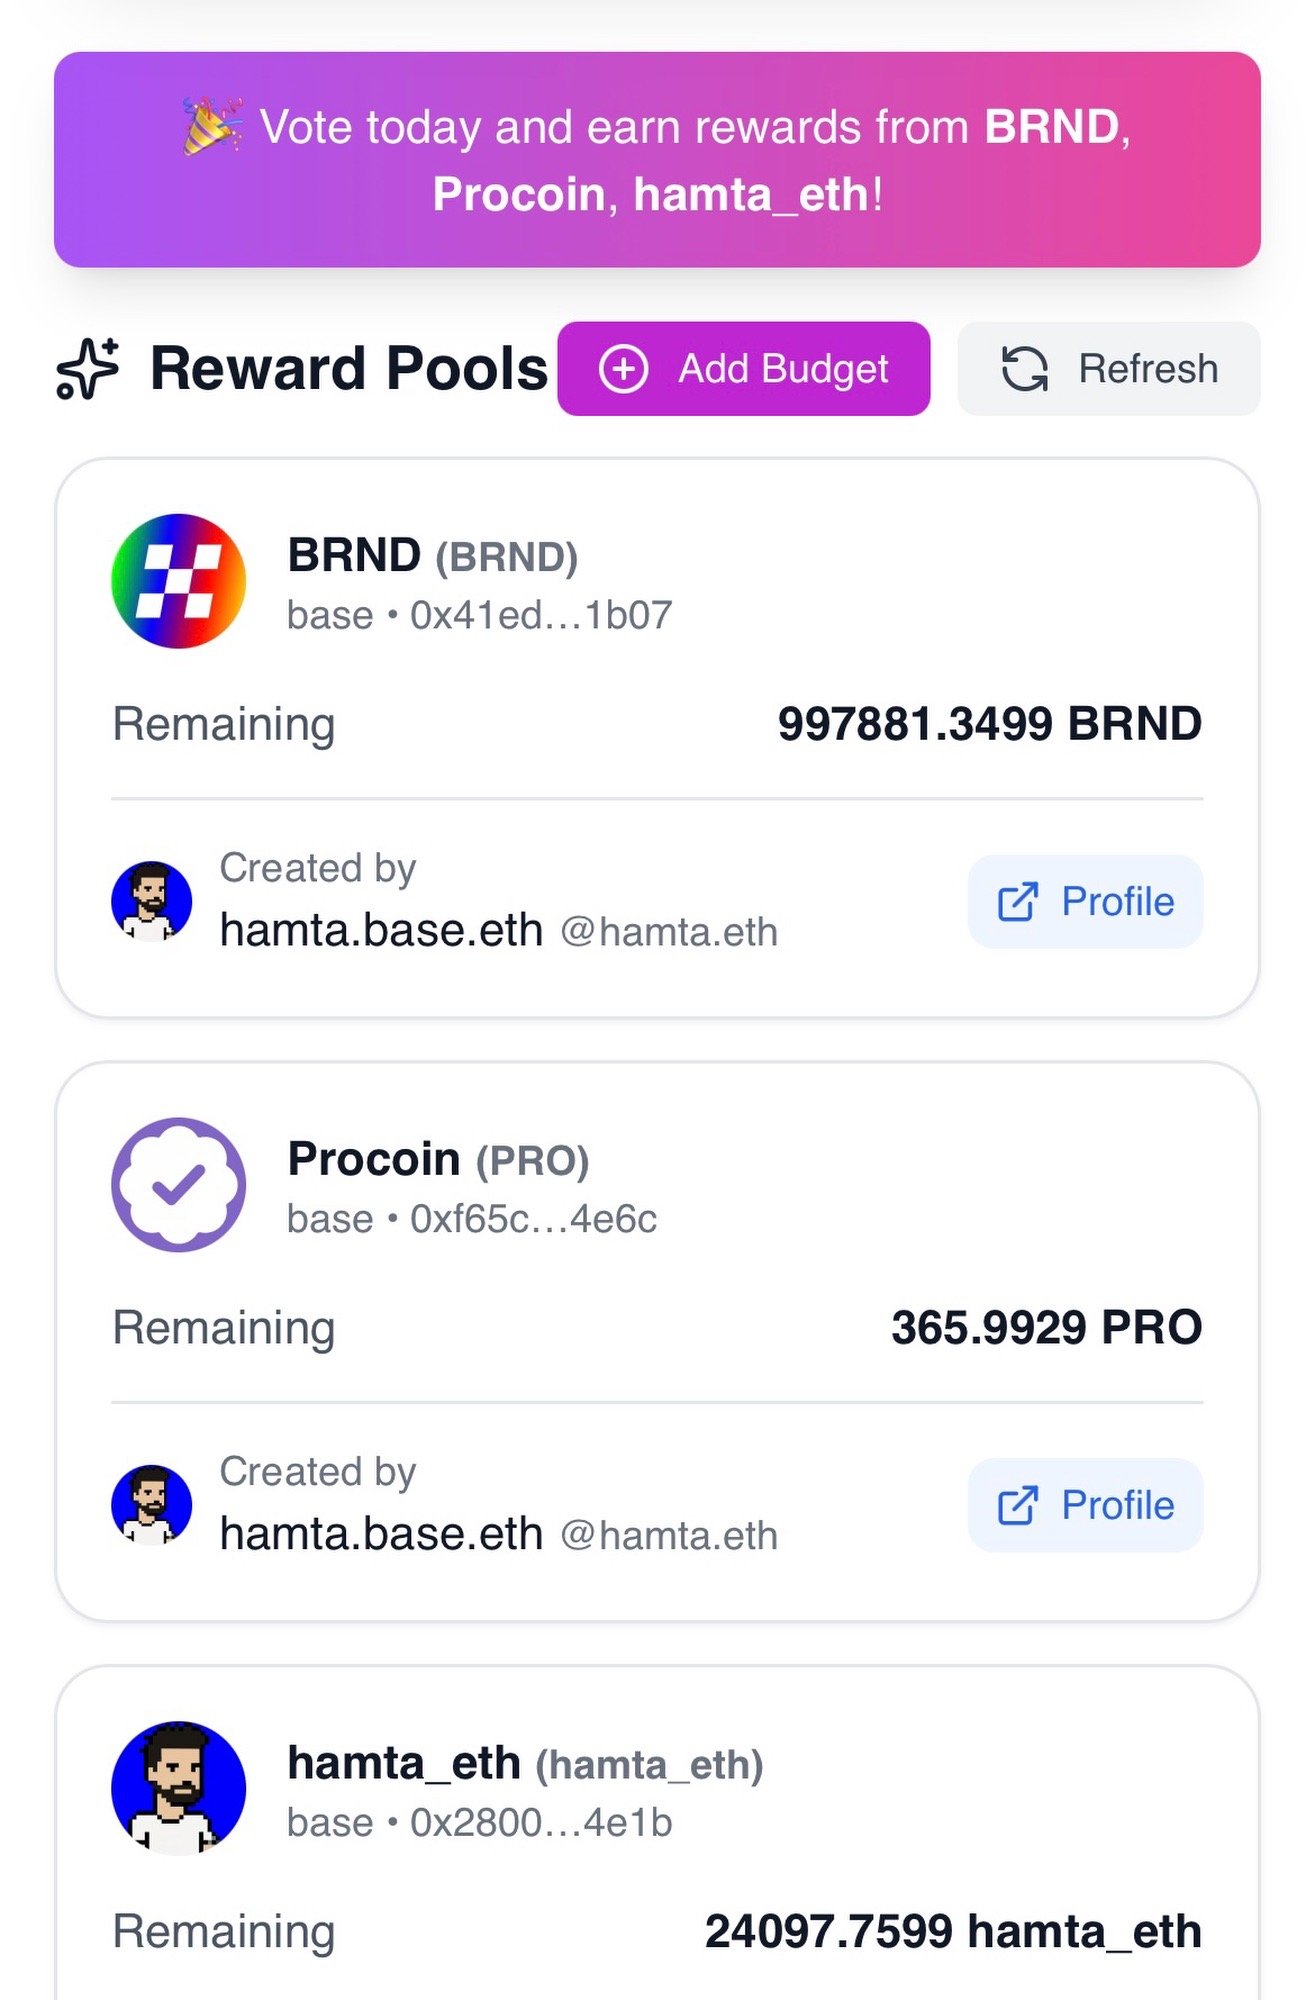Click the BRND rainbow checkered token icon

[179, 581]
